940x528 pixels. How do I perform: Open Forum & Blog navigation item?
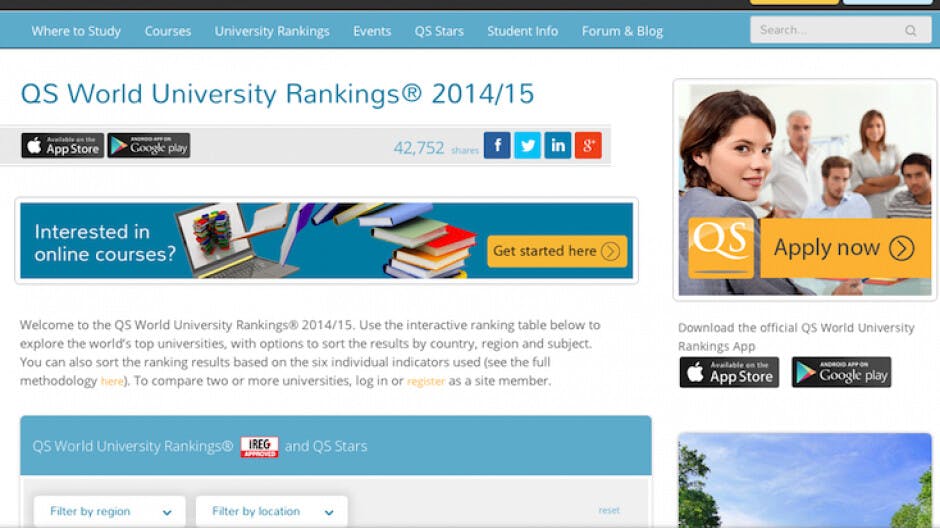click(622, 31)
